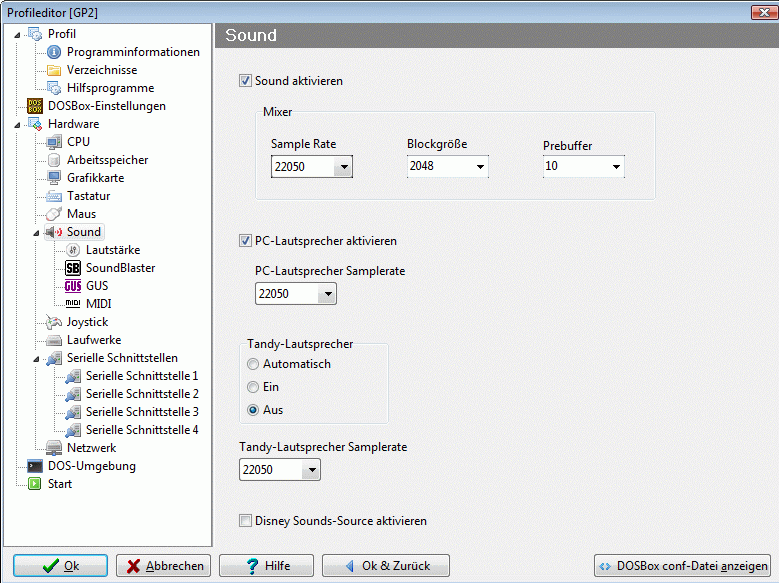
Task: Click the Serielle Schnittstelle 1 icon
Action: coord(73,376)
